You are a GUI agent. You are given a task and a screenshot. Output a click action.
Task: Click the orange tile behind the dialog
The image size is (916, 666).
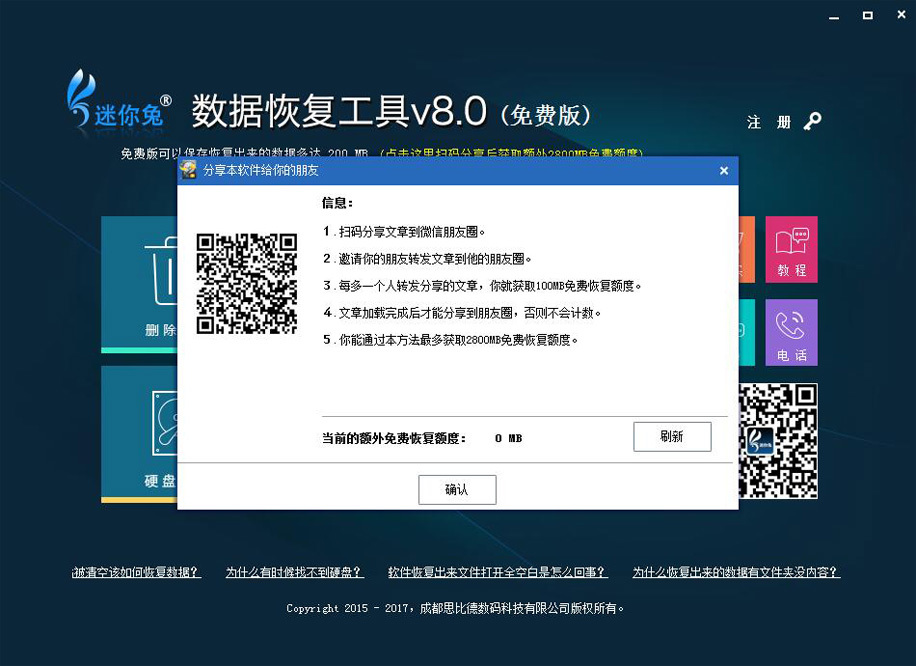(747, 249)
